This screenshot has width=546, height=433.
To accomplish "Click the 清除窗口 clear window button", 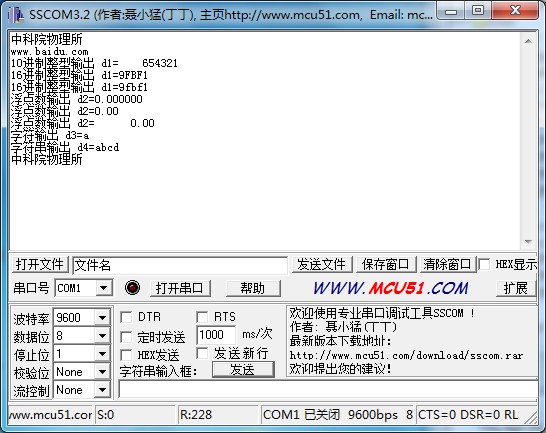I will (447, 264).
